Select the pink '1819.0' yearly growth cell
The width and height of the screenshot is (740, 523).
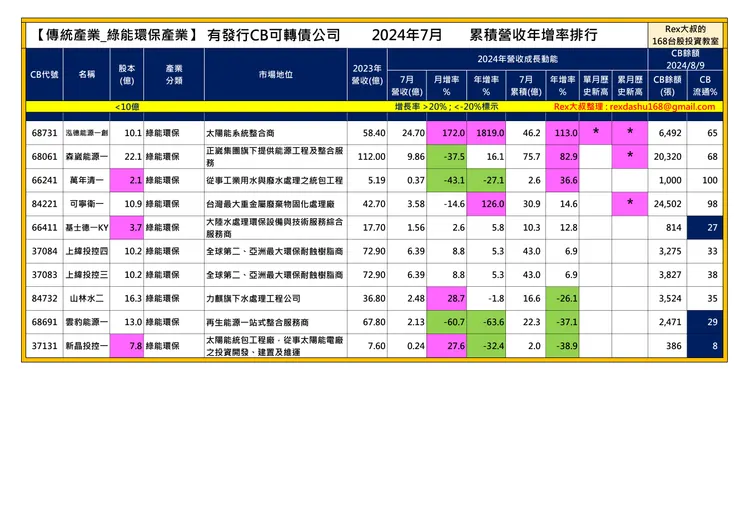pyautogui.click(x=486, y=133)
